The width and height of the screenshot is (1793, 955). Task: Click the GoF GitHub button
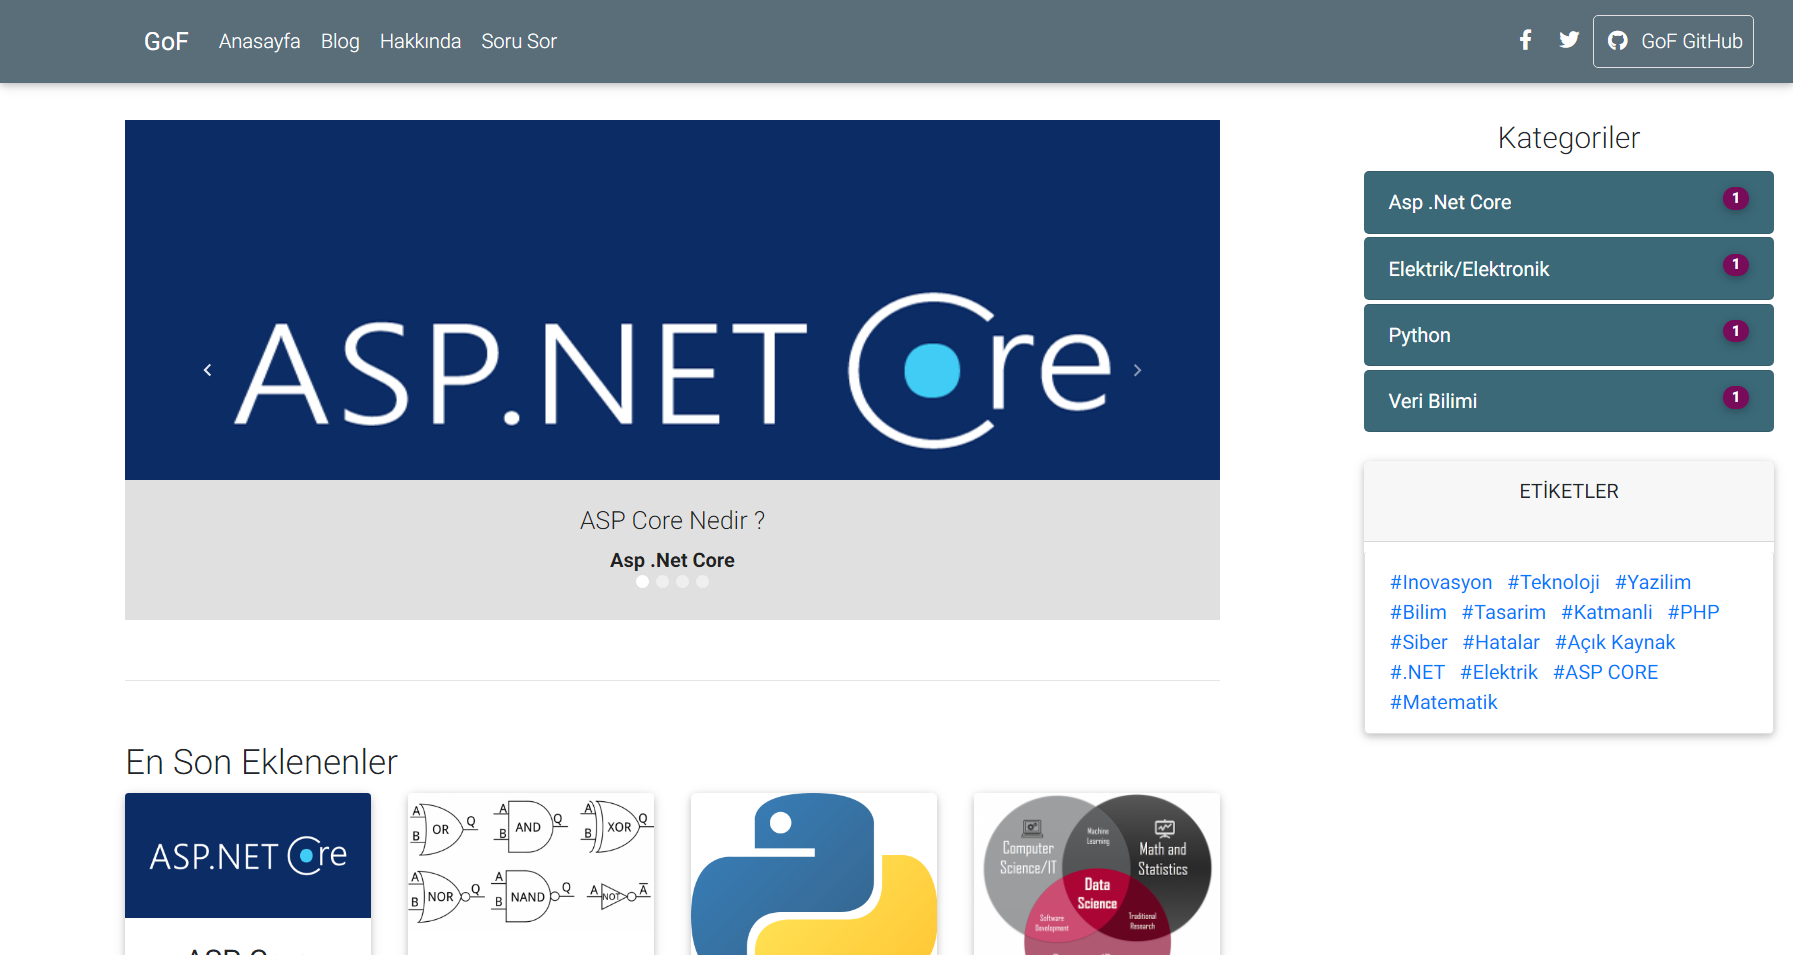click(1673, 41)
